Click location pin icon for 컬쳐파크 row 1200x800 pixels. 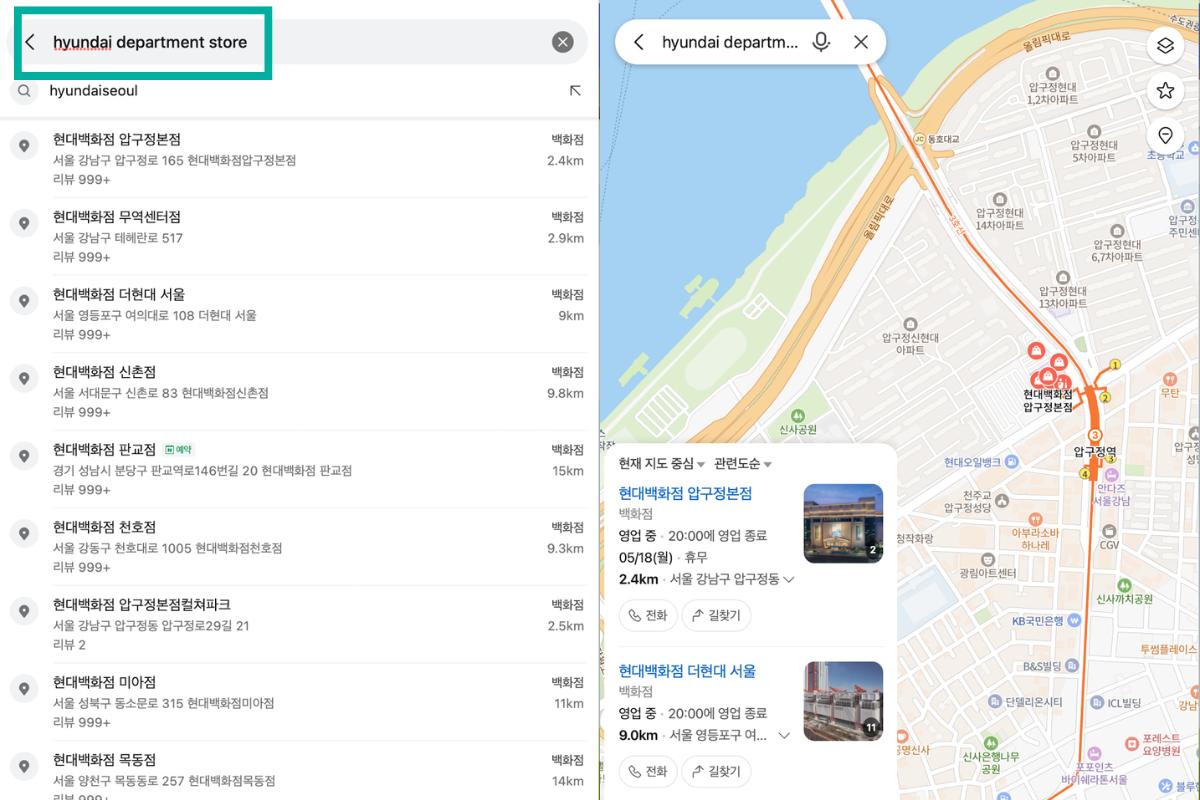click(24, 611)
